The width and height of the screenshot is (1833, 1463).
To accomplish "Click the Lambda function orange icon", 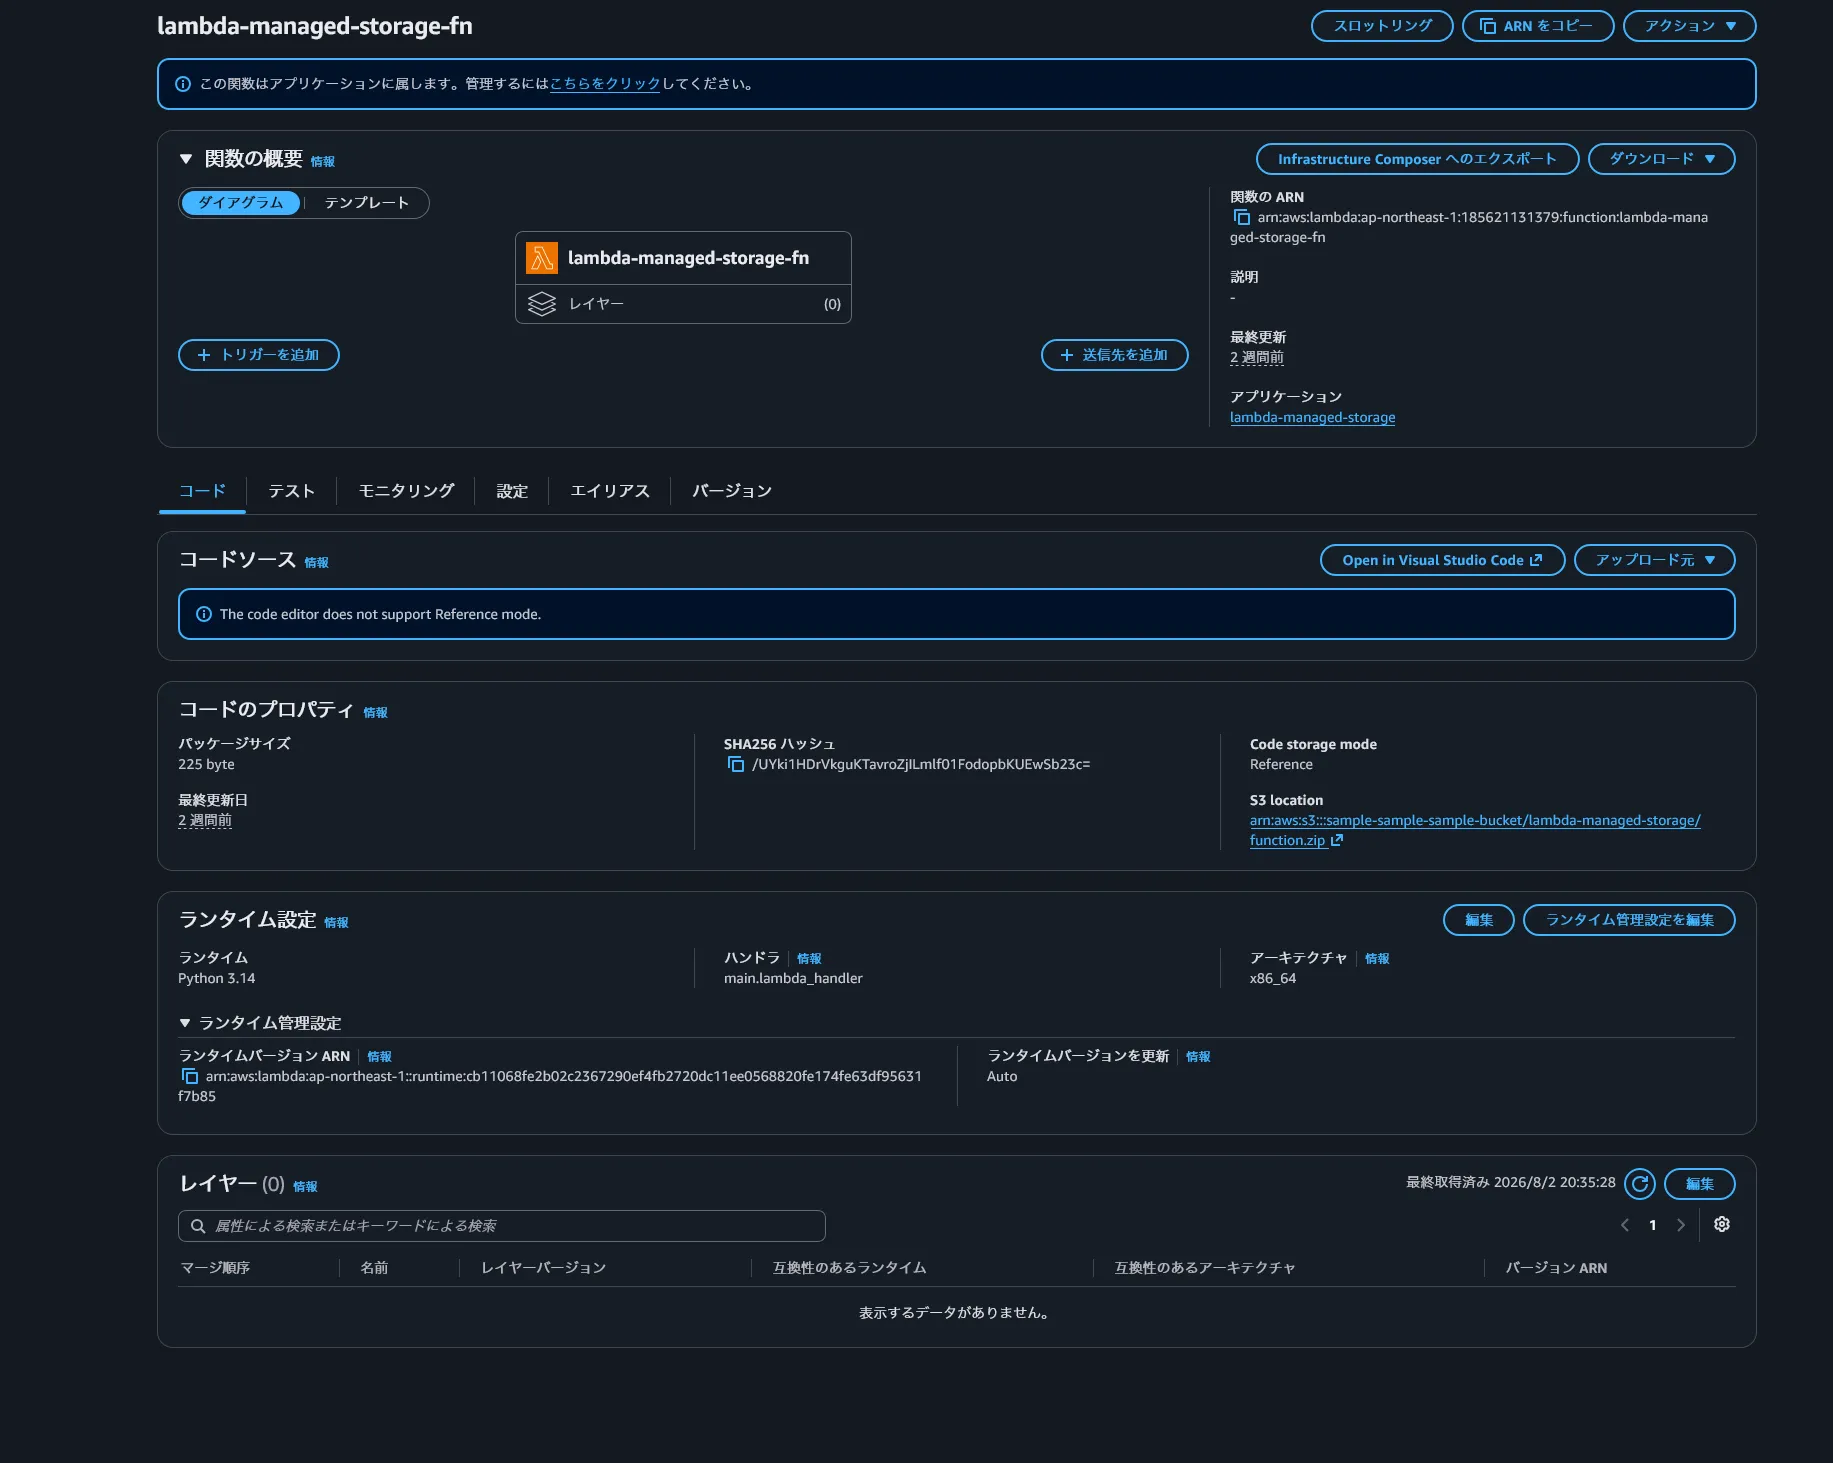I will pyautogui.click(x=542, y=258).
